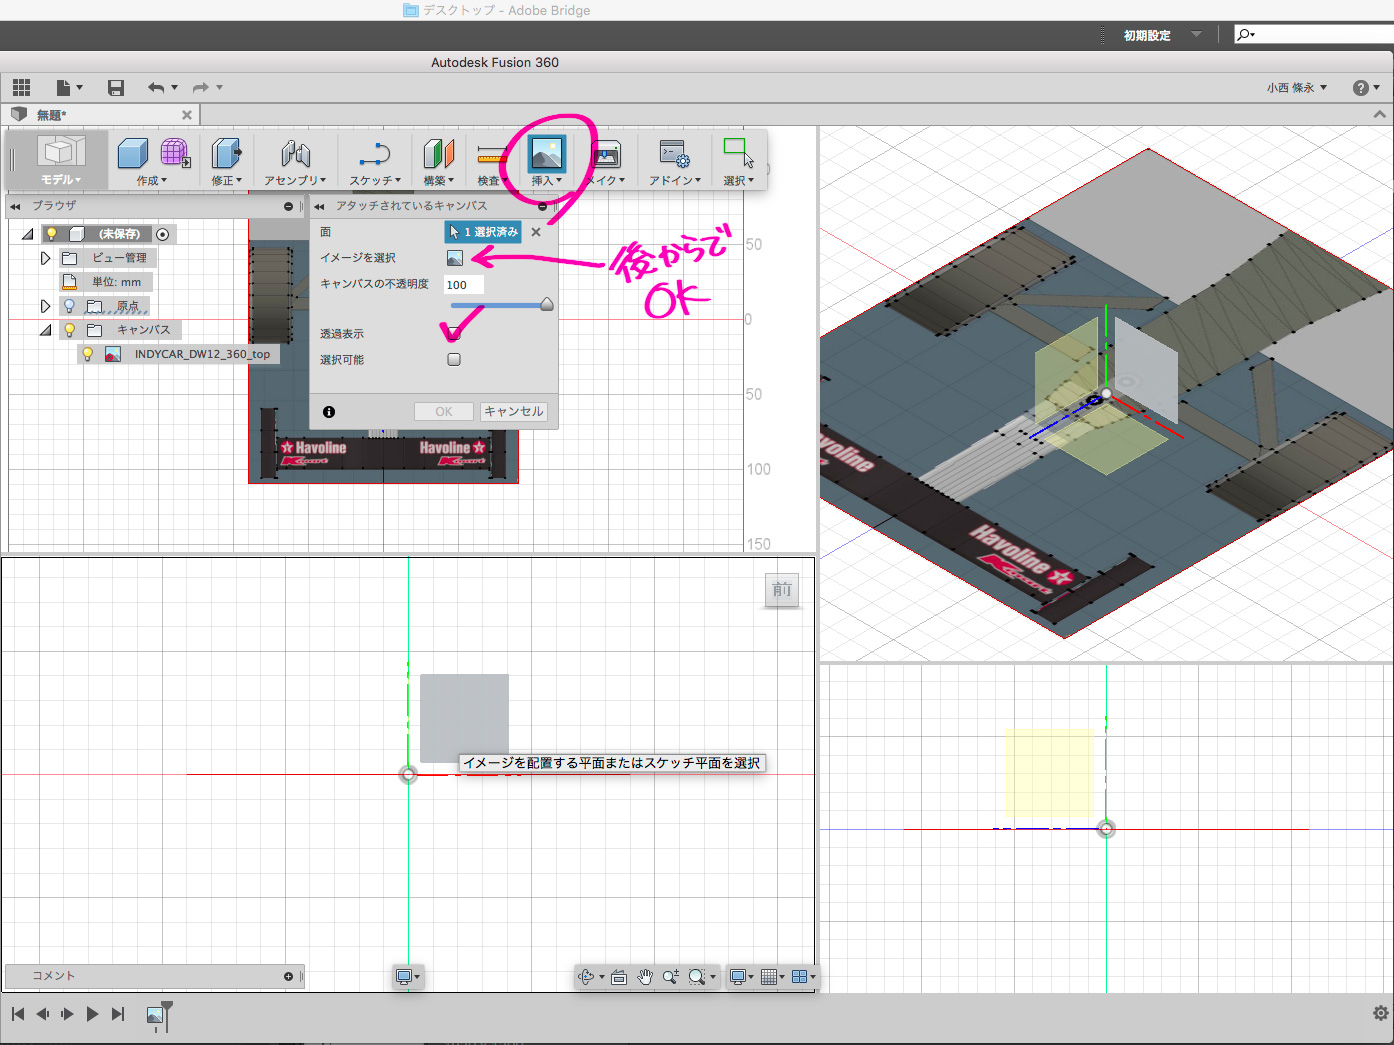Click the キャンセル button
The height and width of the screenshot is (1045, 1394).
tap(514, 412)
